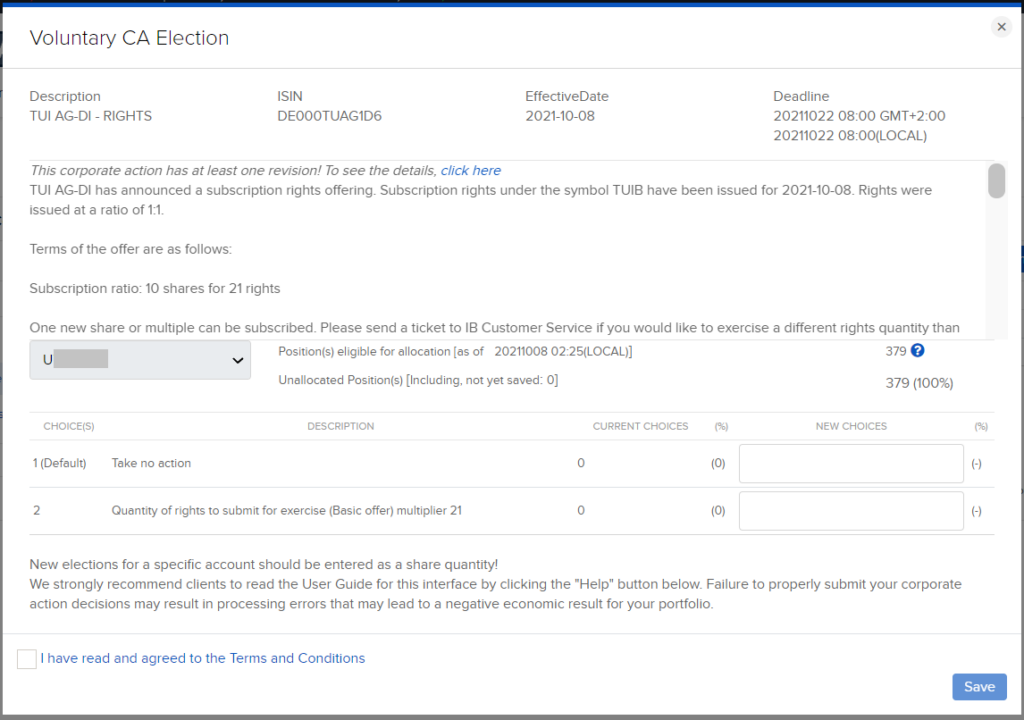Click the unallocated value 379 (100%)

(x=919, y=383)
